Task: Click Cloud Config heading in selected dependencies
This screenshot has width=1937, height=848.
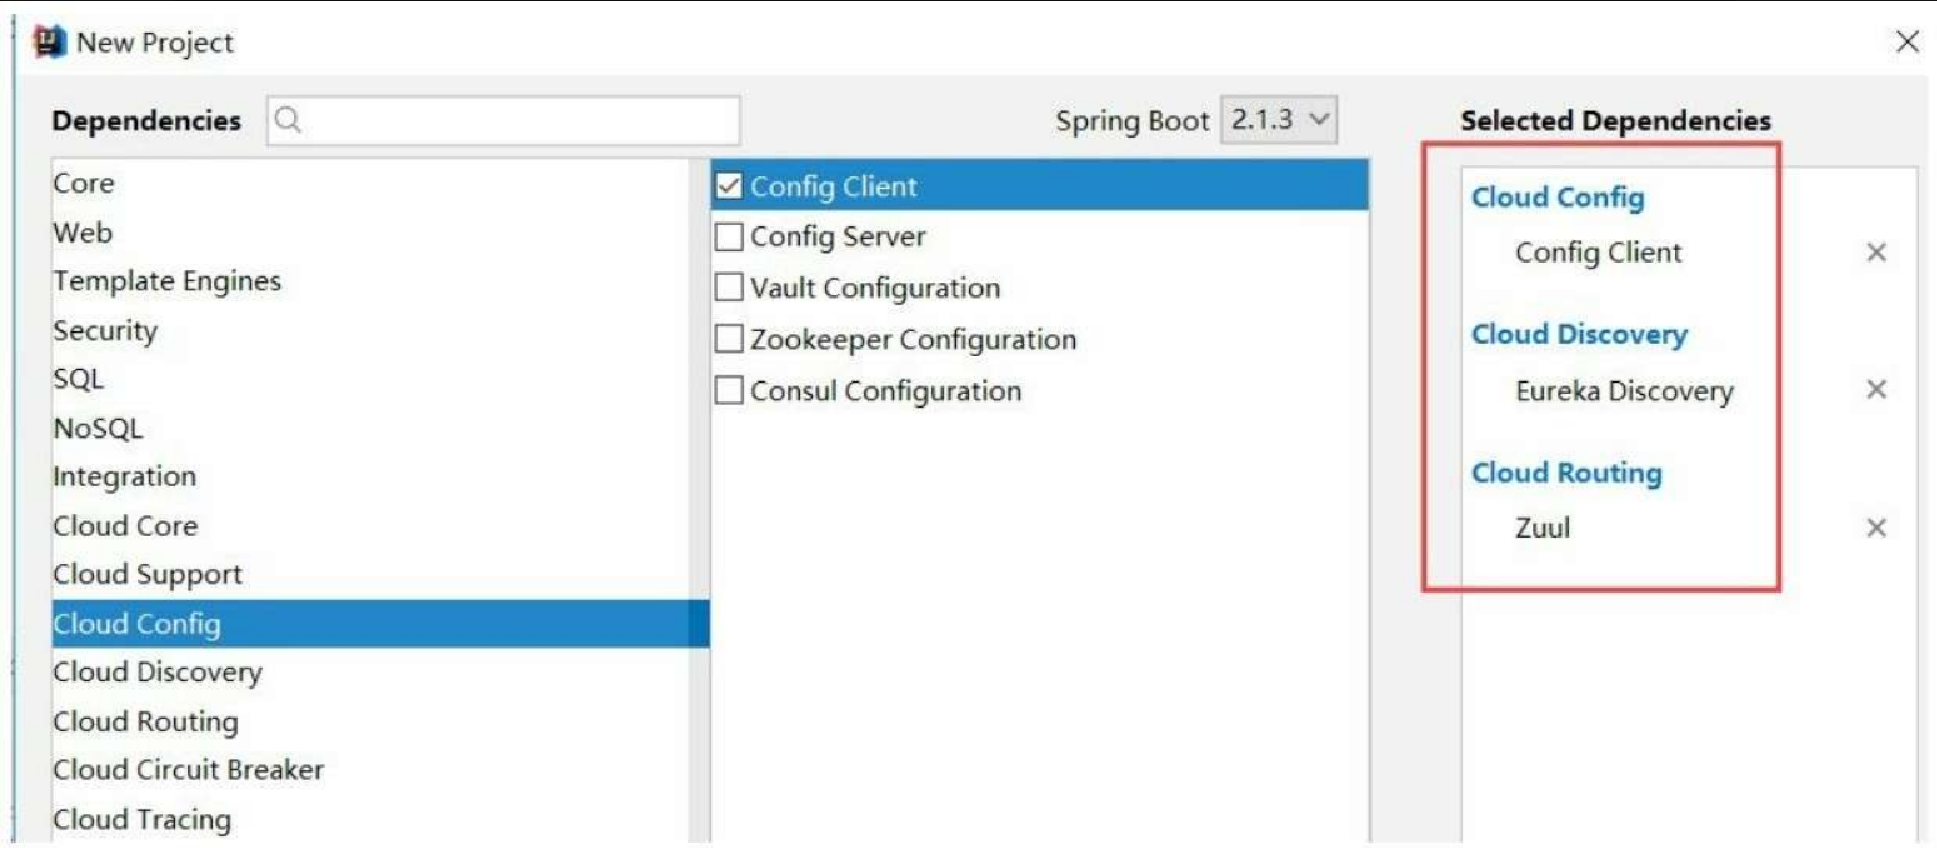Action: pyautogui.click(x=1557, y=197)
